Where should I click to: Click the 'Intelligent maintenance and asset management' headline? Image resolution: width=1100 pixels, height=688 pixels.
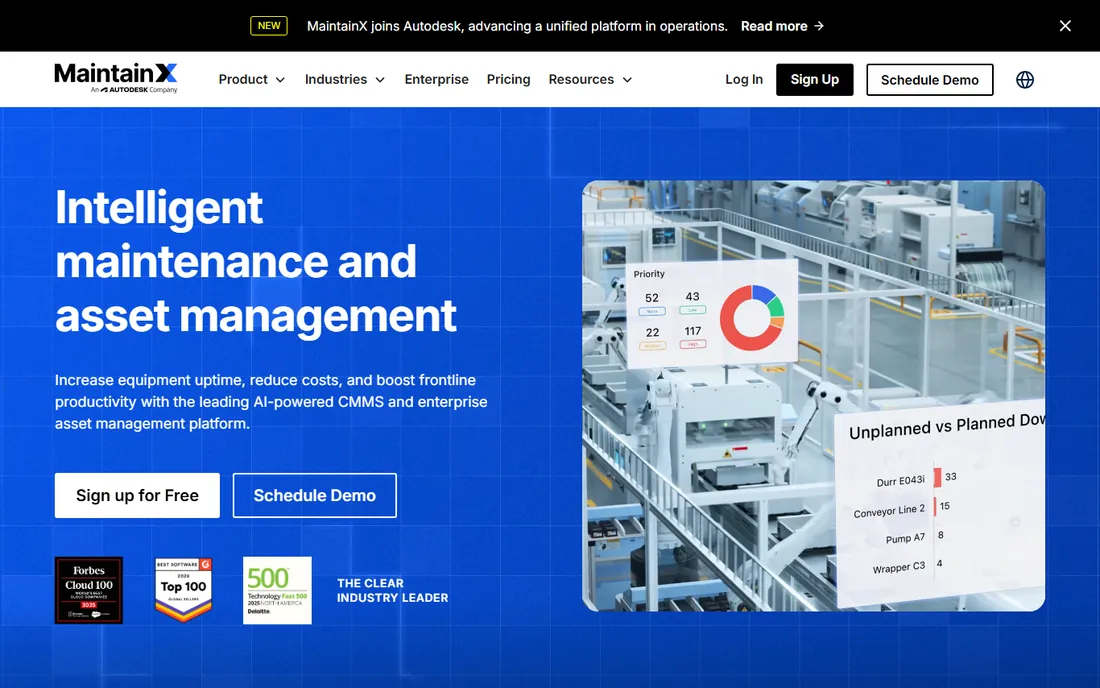[x=255, y=261]
